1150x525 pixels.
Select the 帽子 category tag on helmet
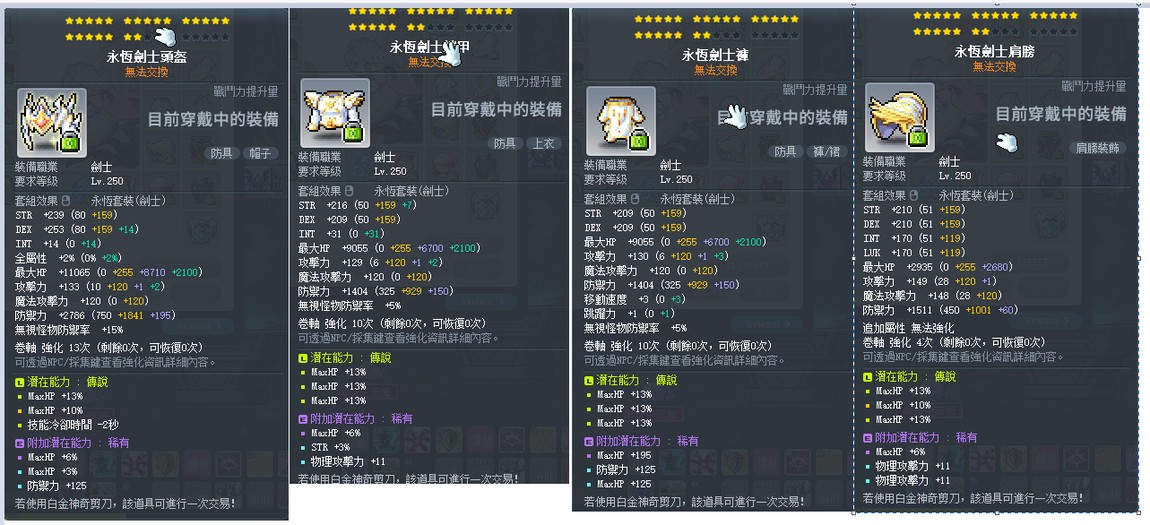[260, 153]
